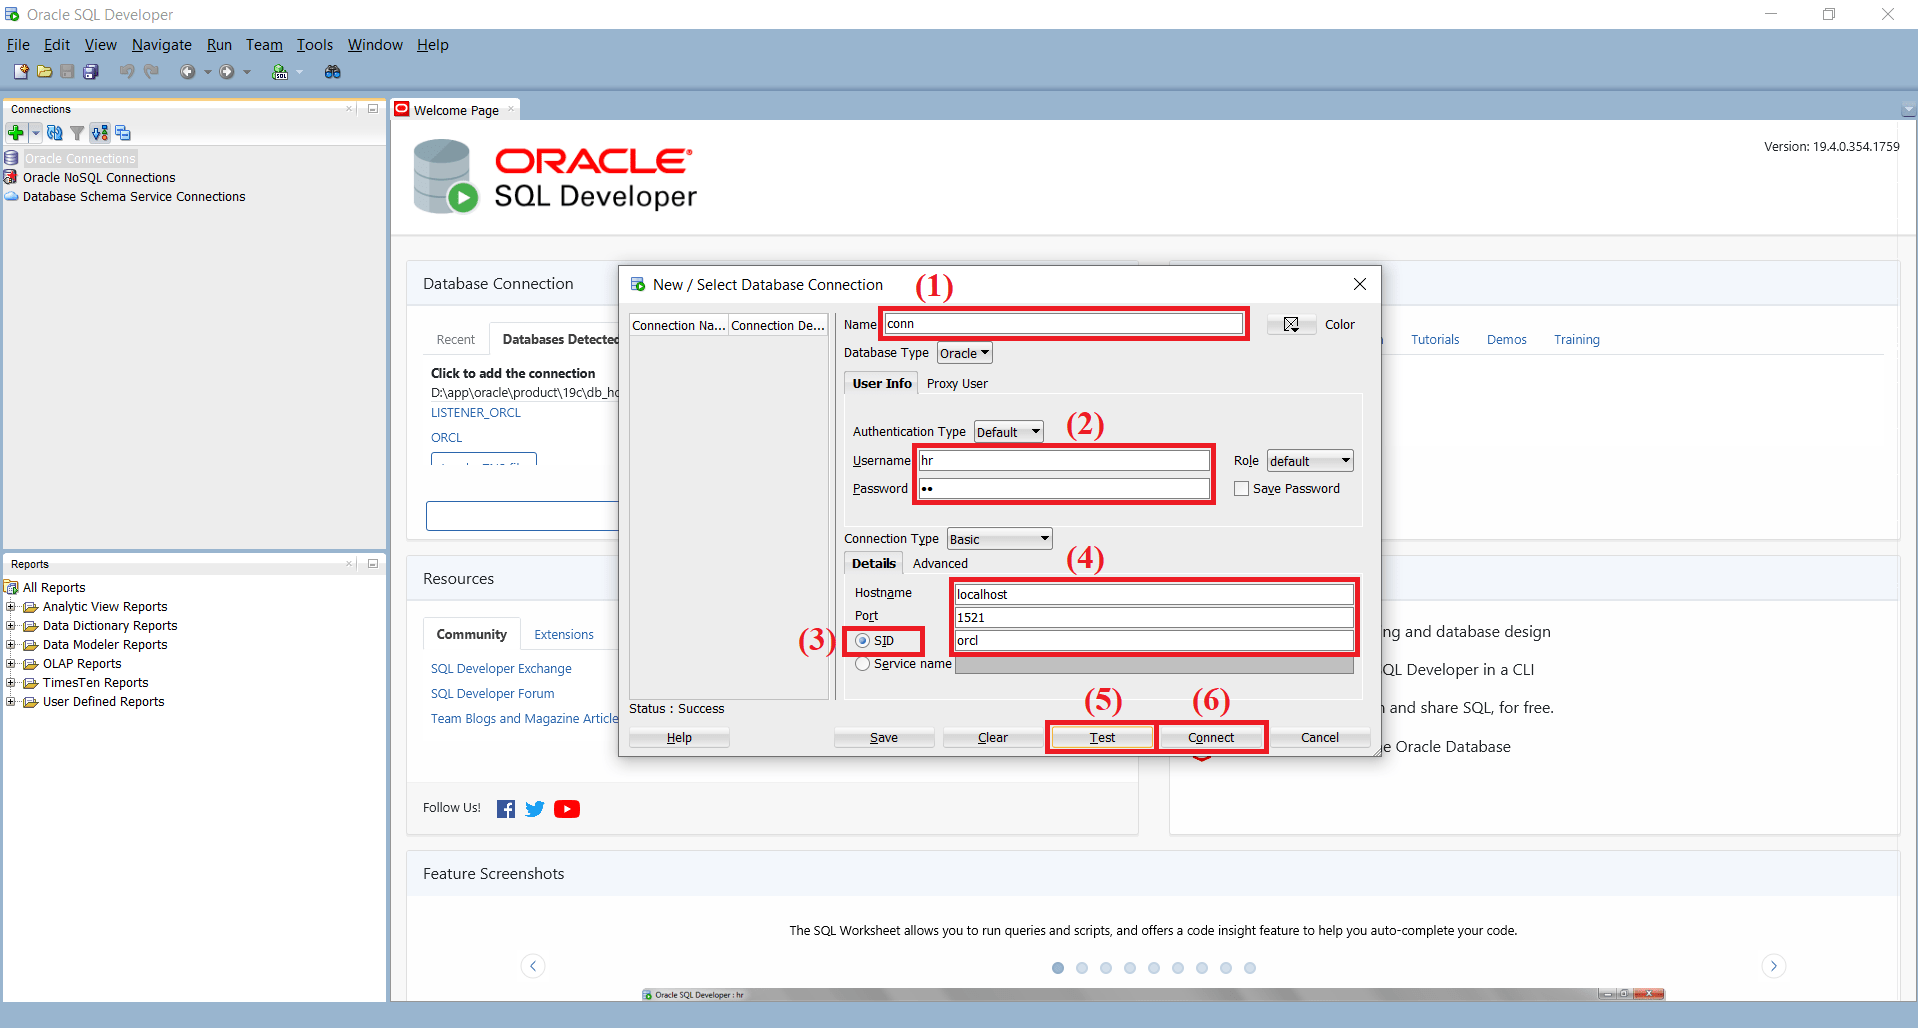Select the Service name radio button

click(x=863, y=664)
